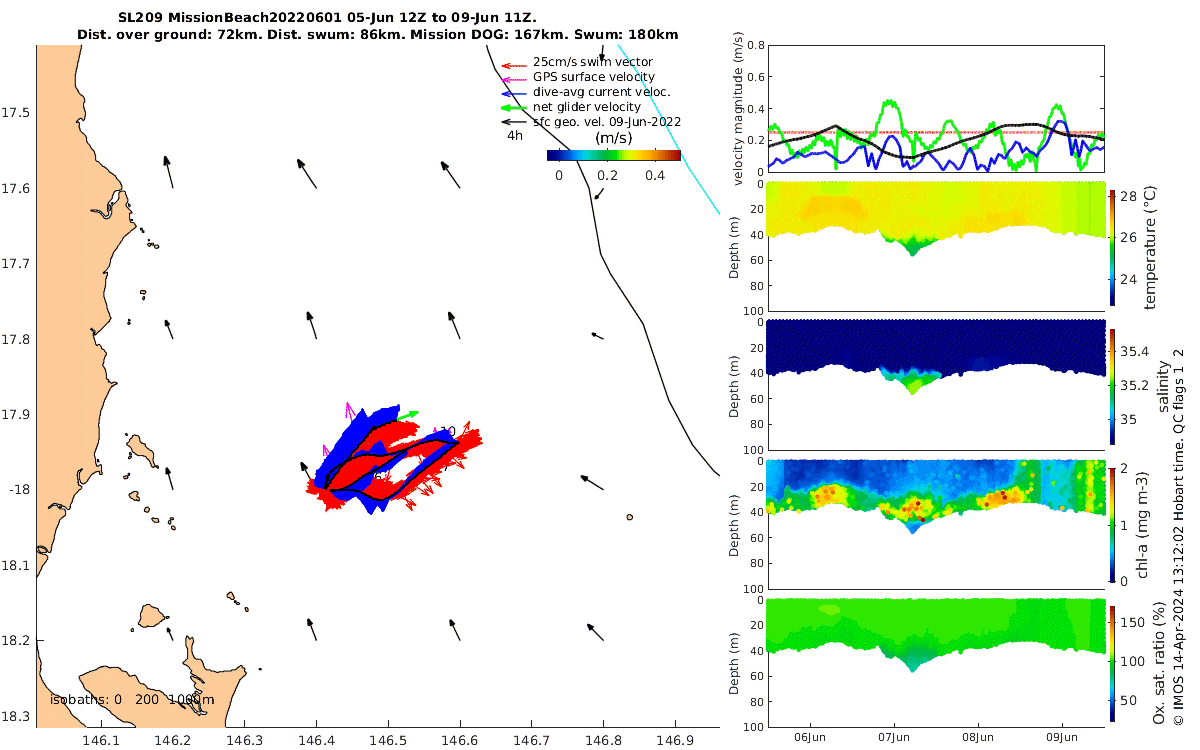The width and height of the screenshot is (1200, 750).
Task: Click the '146.5' longitude tick label
Action: click(x=388, y=741)
